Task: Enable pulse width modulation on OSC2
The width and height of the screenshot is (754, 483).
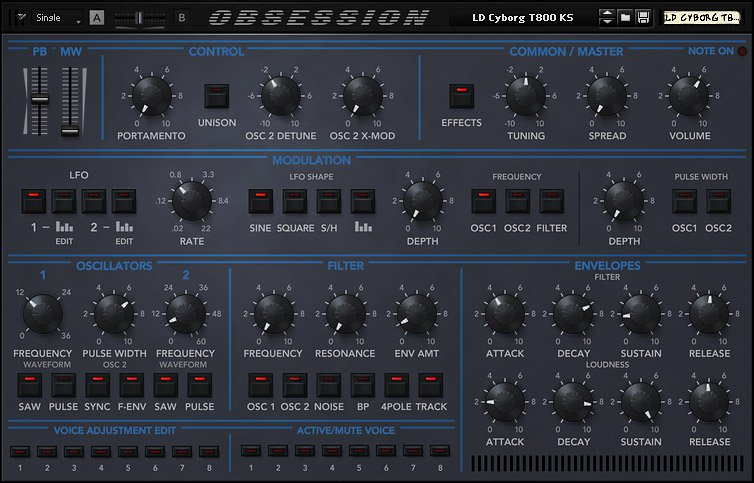Action: click(718, 201)
